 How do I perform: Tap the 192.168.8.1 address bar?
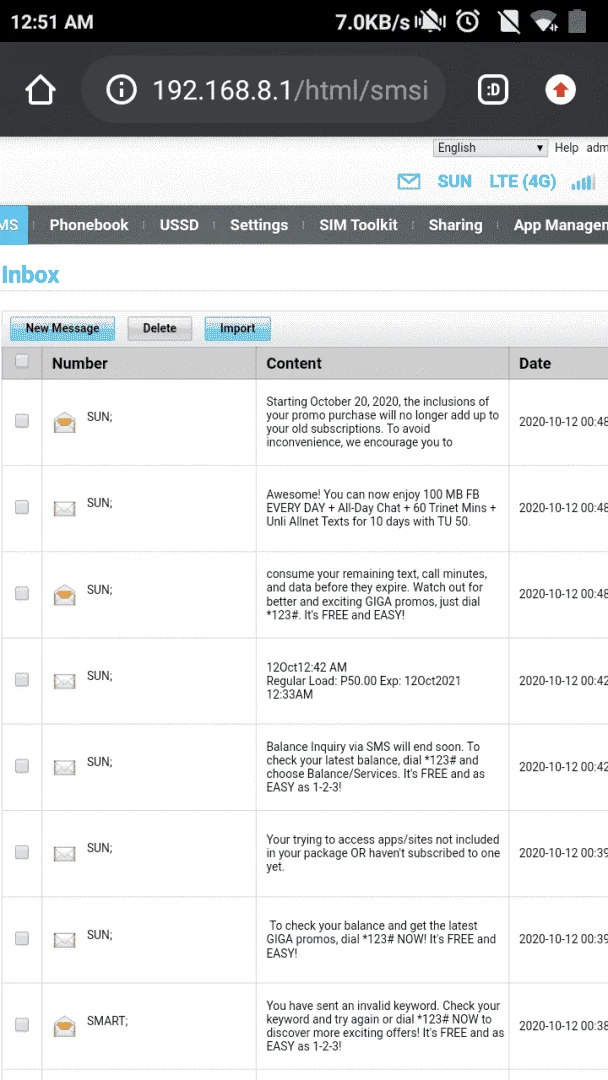pos(264,90)
